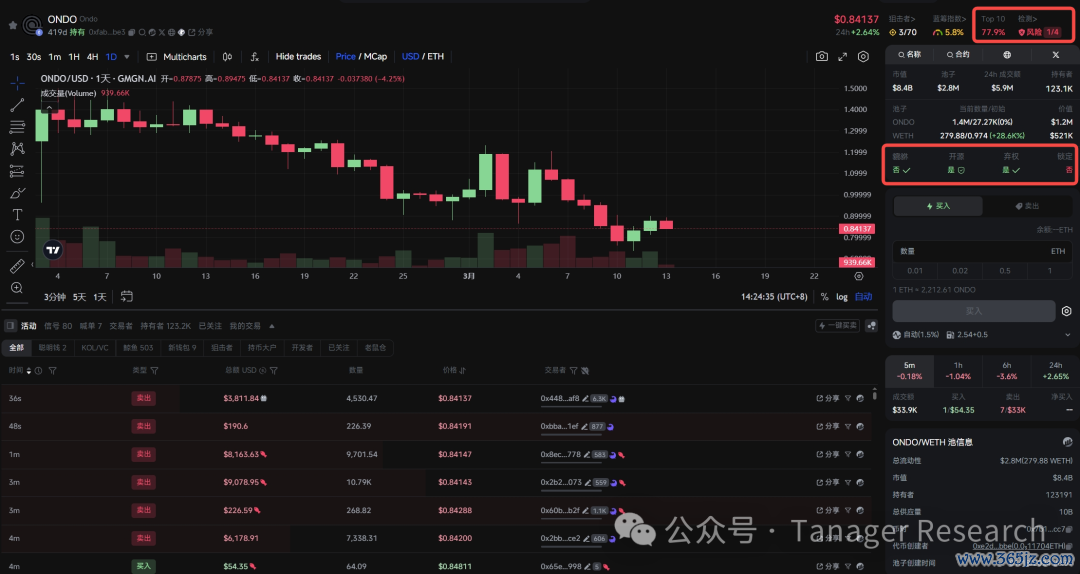Choose the 0.5 ETH preset amount
1080x574 pixels.
1005,271
